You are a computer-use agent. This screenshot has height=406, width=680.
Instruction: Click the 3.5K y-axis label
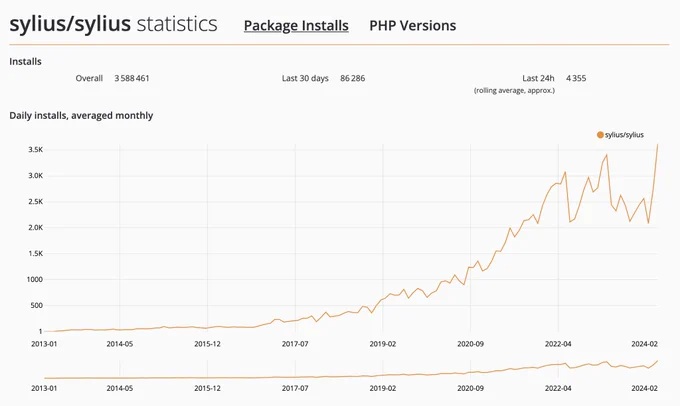click(x=36, y=150)
